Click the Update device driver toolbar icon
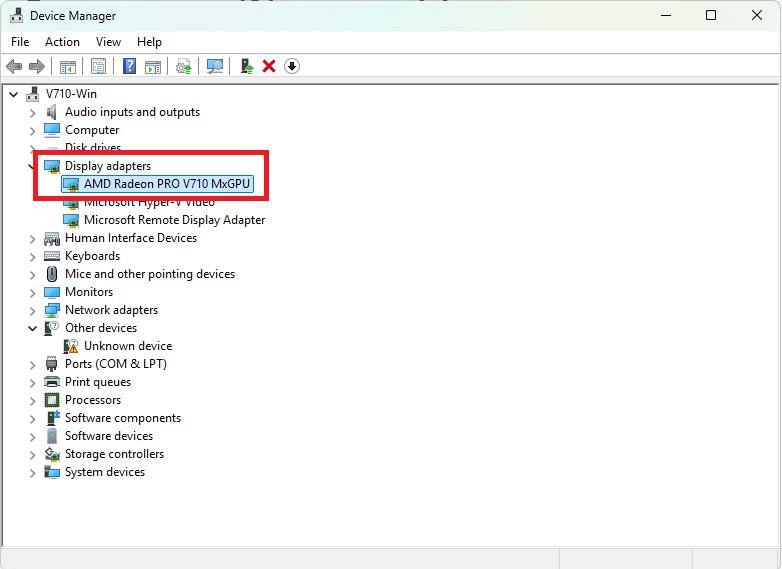The width and height of the screenshot is (782, 569). pos(184,66)
